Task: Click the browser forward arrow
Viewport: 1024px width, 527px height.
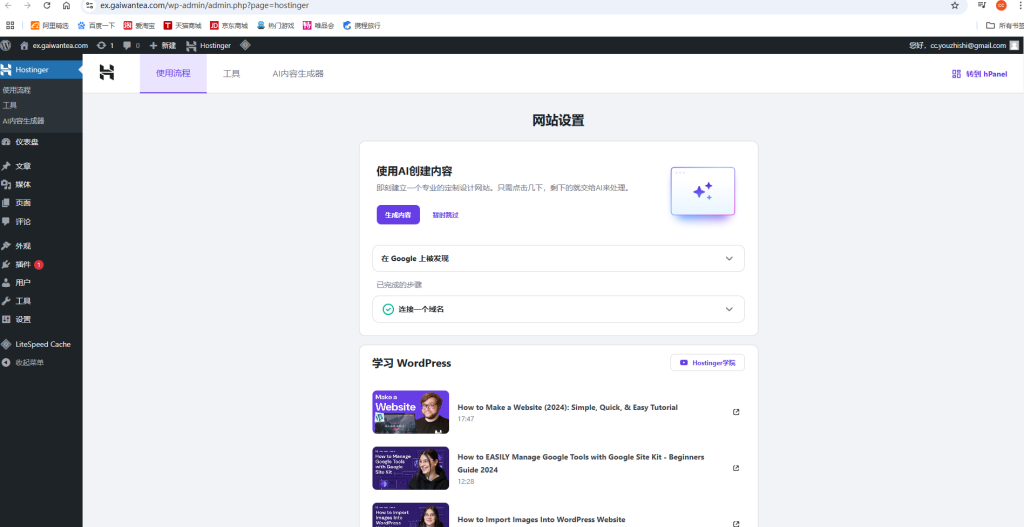Action: point(27,5)
